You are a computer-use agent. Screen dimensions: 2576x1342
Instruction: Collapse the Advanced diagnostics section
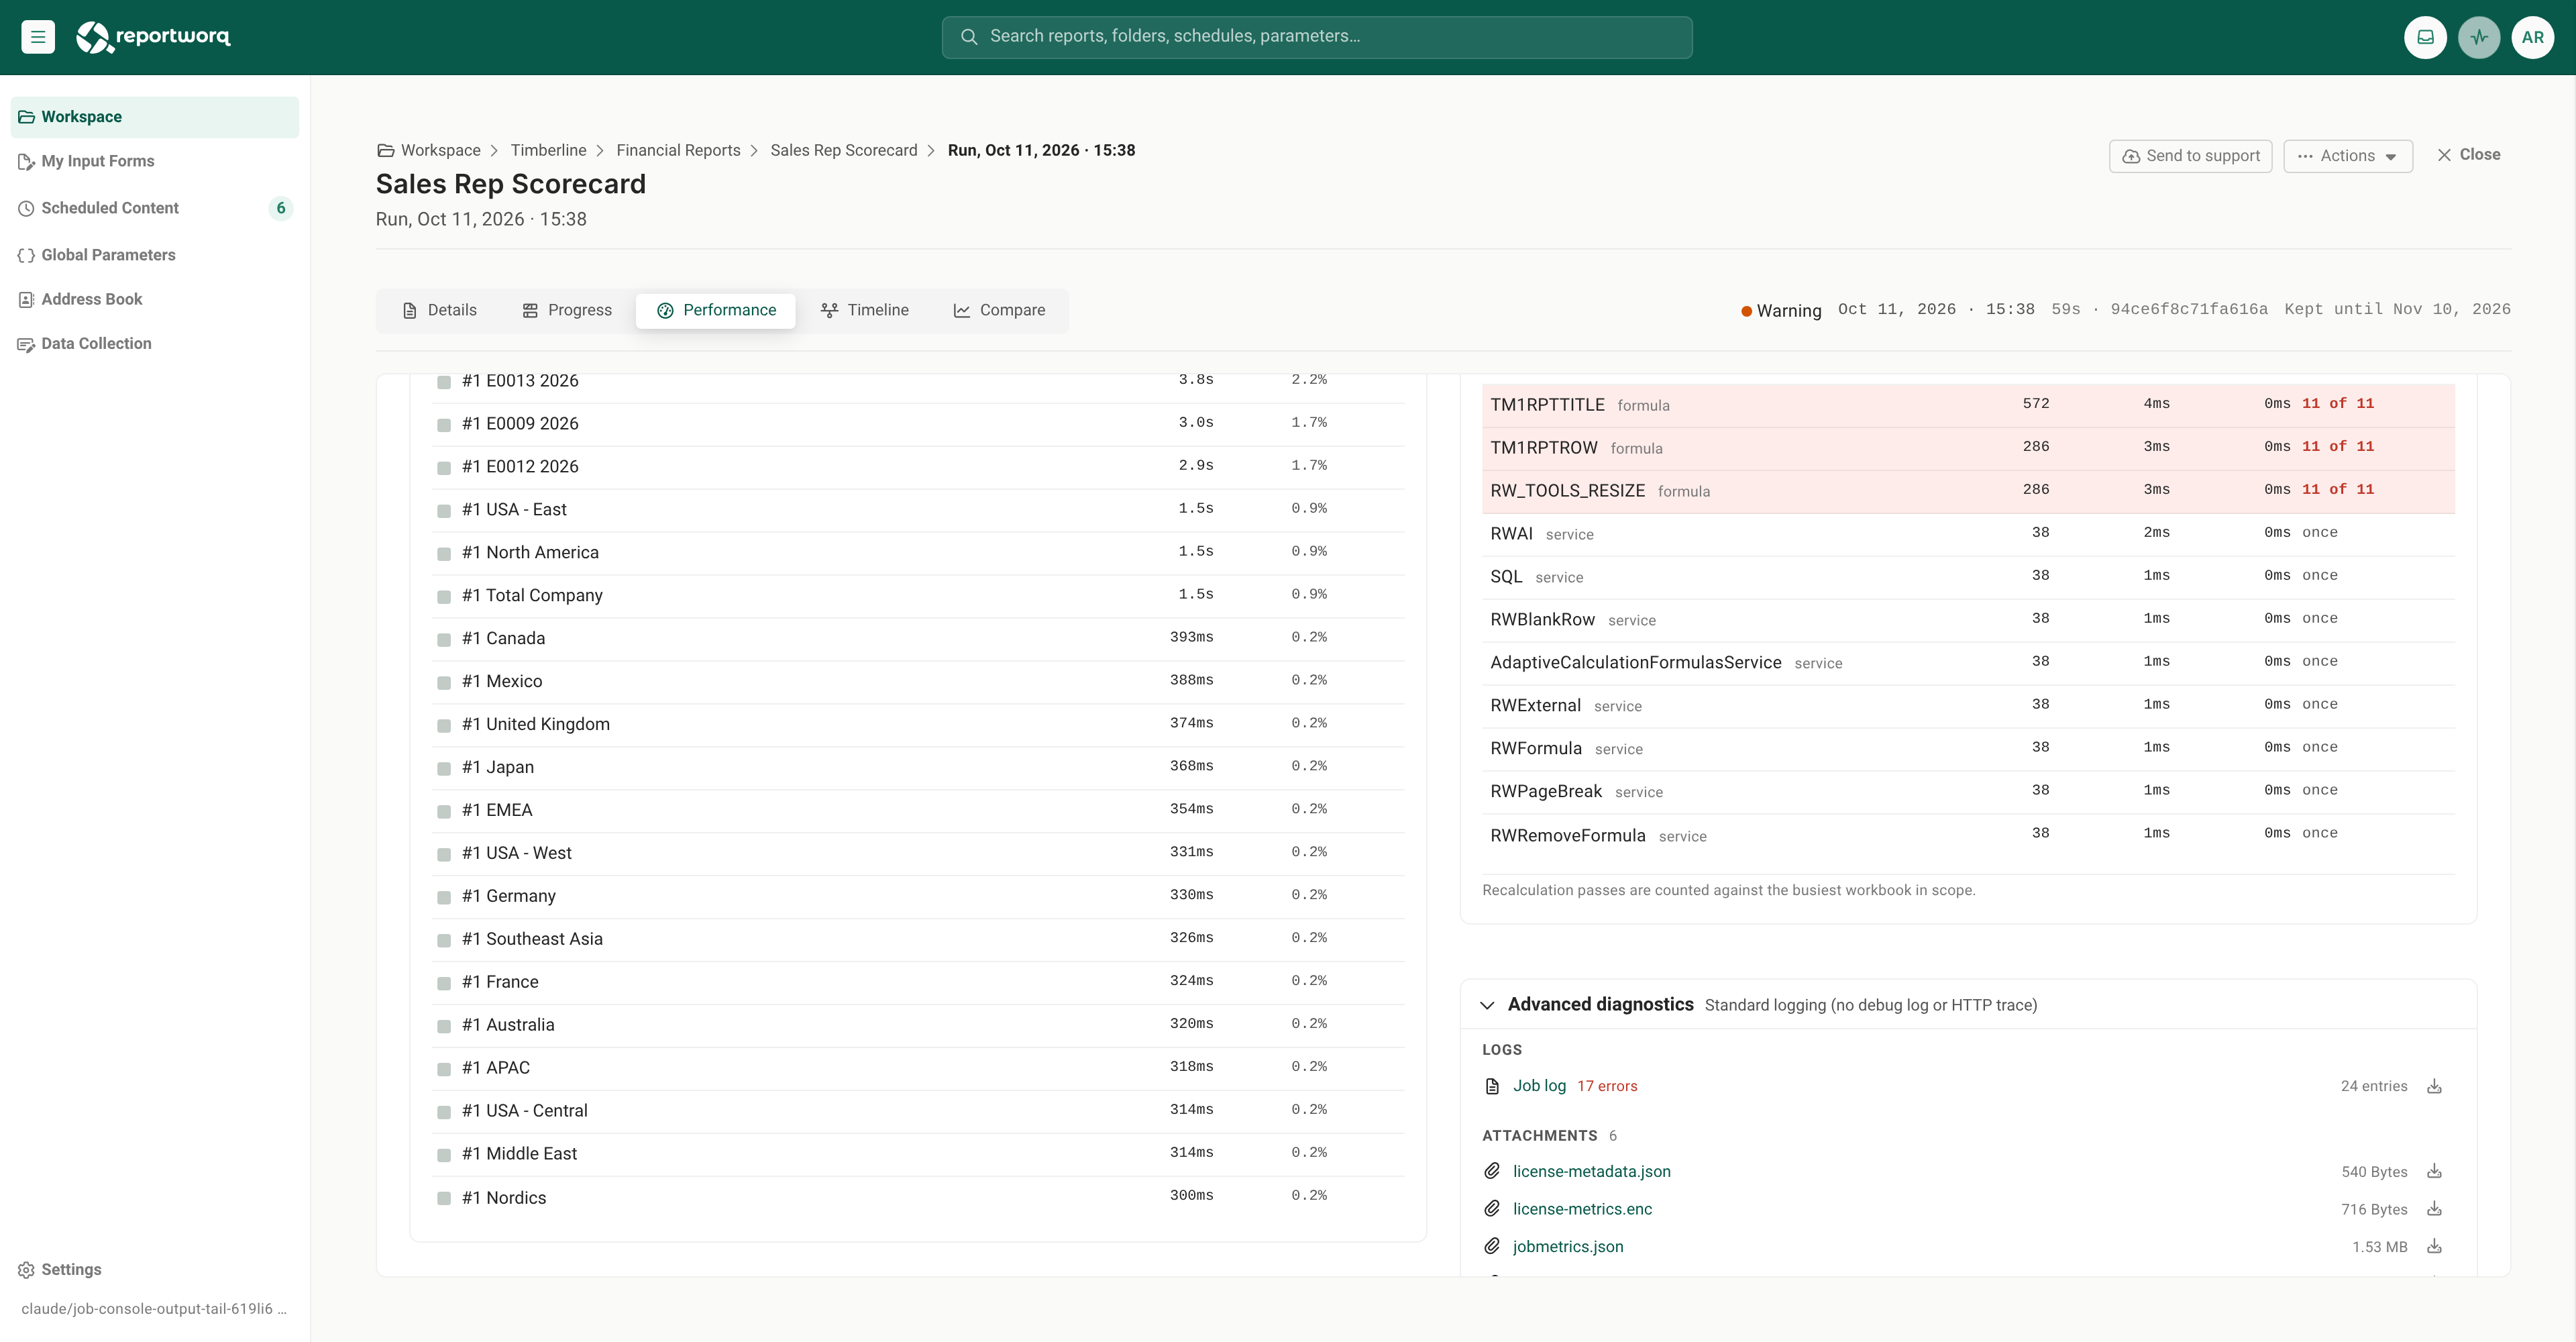(x=1487, y=1005)
